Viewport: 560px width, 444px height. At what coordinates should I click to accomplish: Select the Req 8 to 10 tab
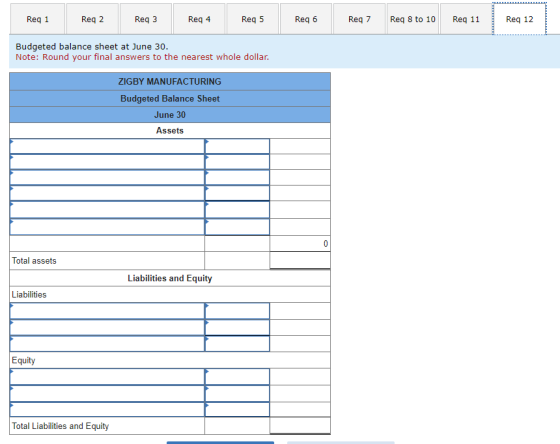click(412, 19)
